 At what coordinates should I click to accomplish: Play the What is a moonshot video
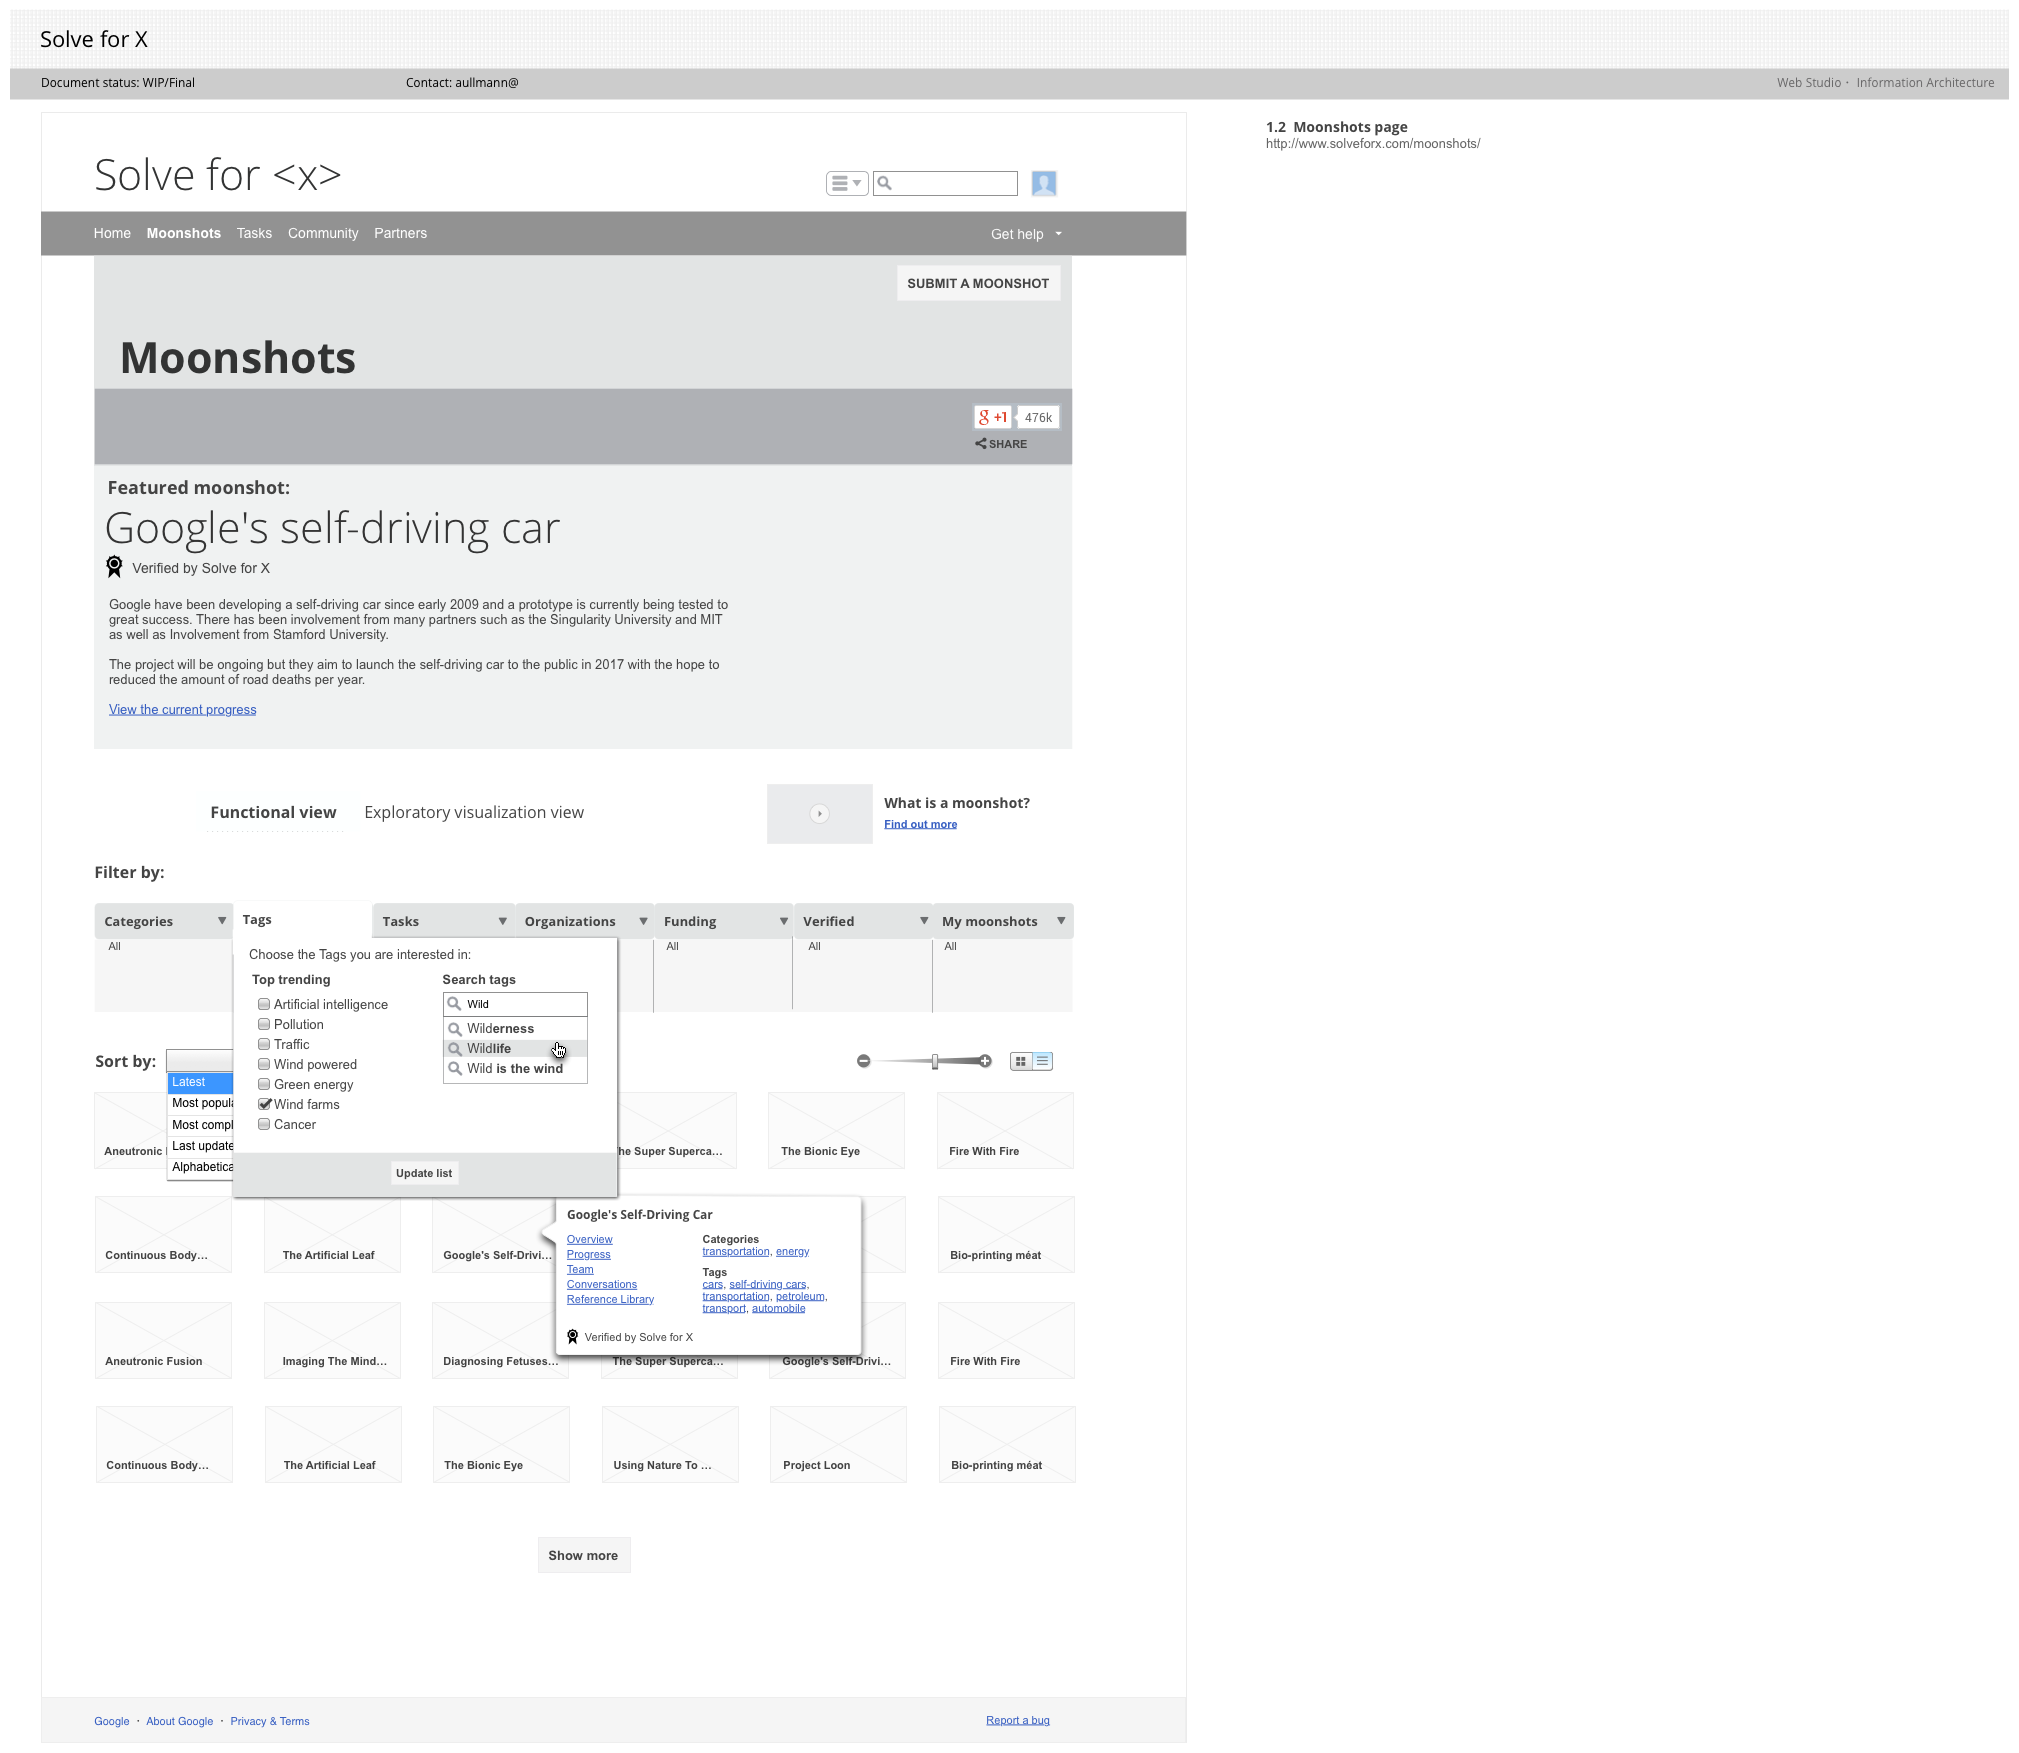tap(819, 814)
